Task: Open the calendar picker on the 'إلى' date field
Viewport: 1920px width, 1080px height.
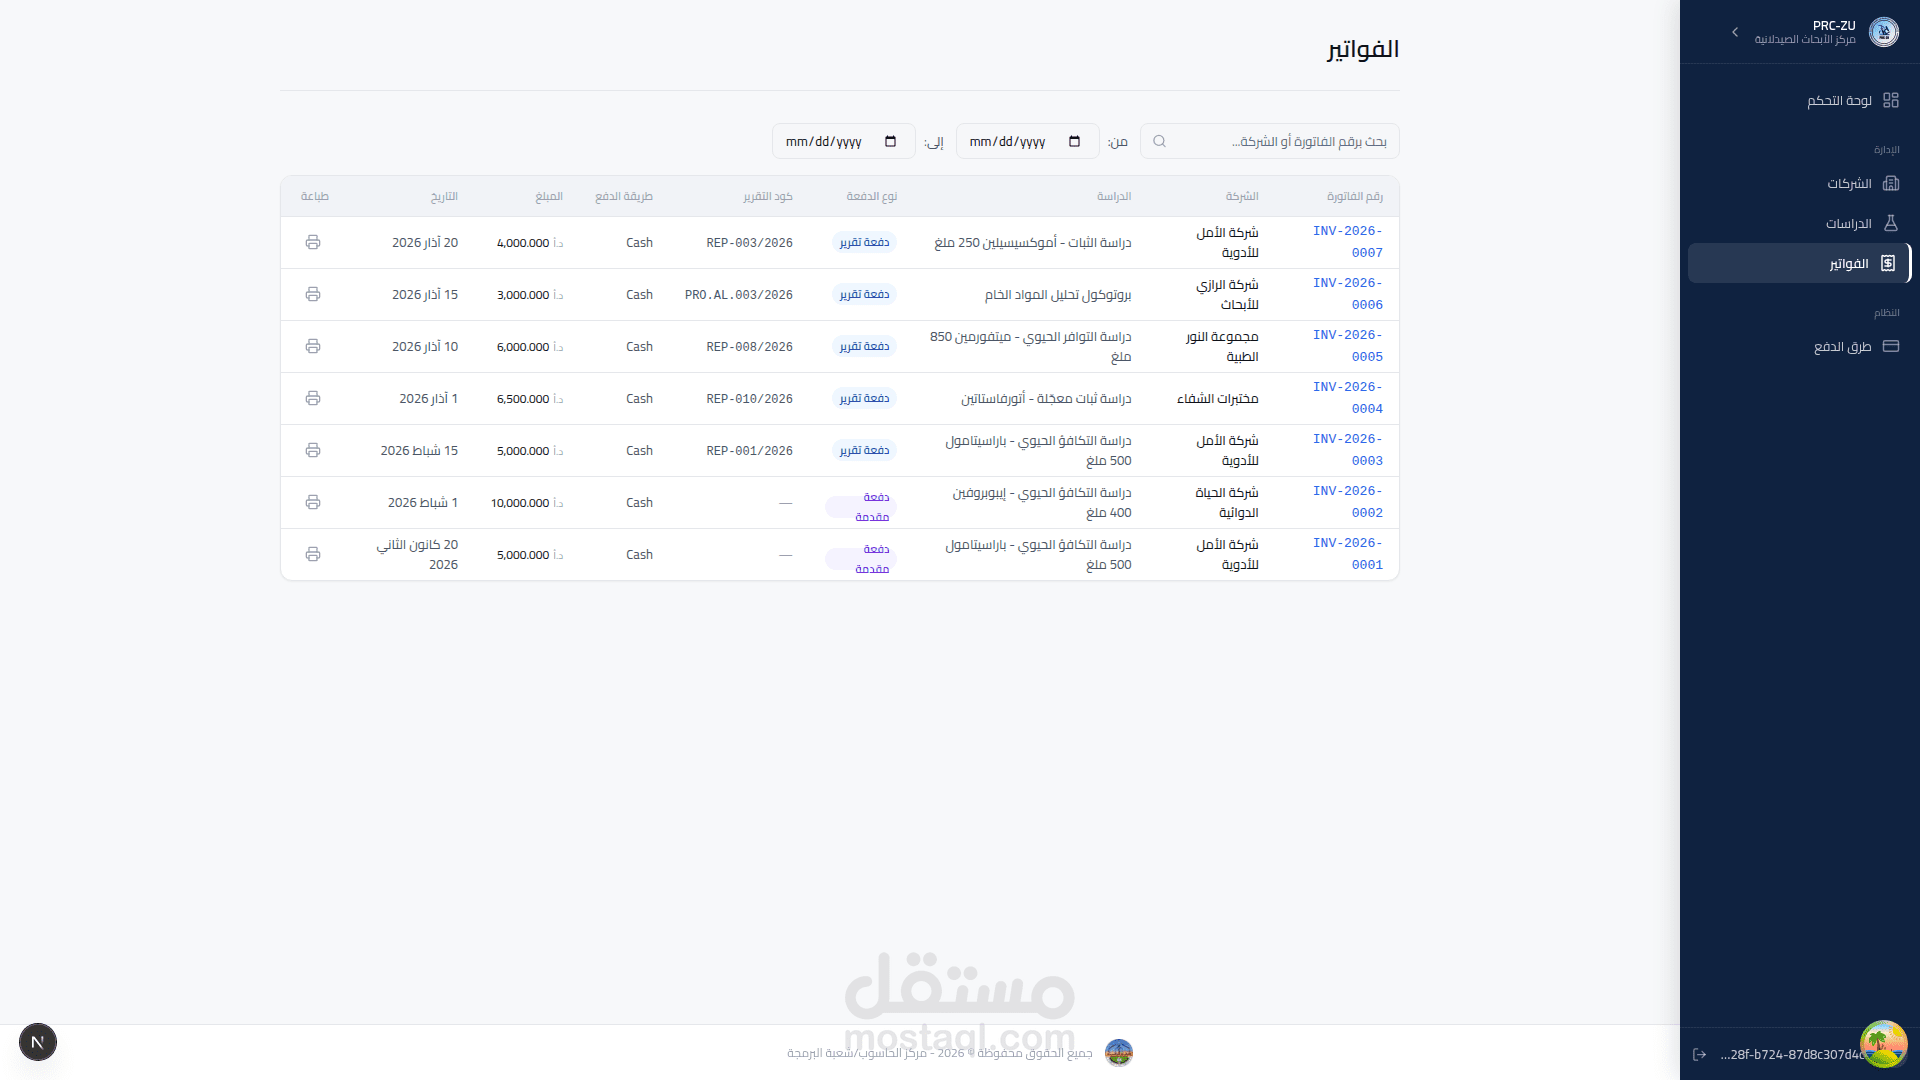Action: click(891, 142)
